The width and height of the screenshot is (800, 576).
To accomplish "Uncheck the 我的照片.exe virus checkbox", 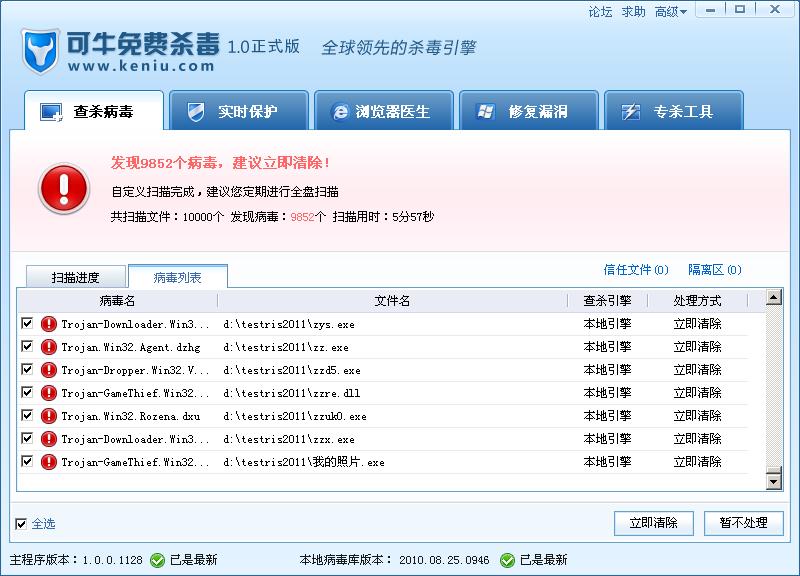I will [27, 461].
